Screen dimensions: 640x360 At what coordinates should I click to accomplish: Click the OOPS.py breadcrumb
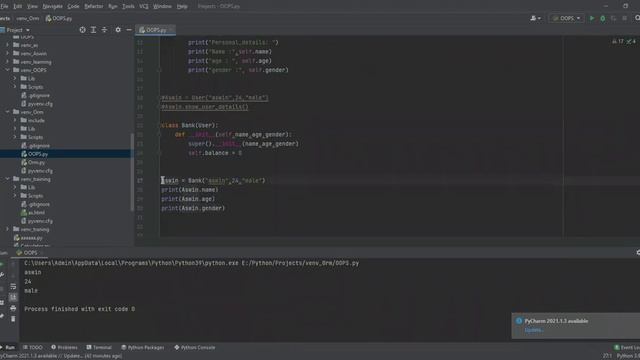[59, 18]
